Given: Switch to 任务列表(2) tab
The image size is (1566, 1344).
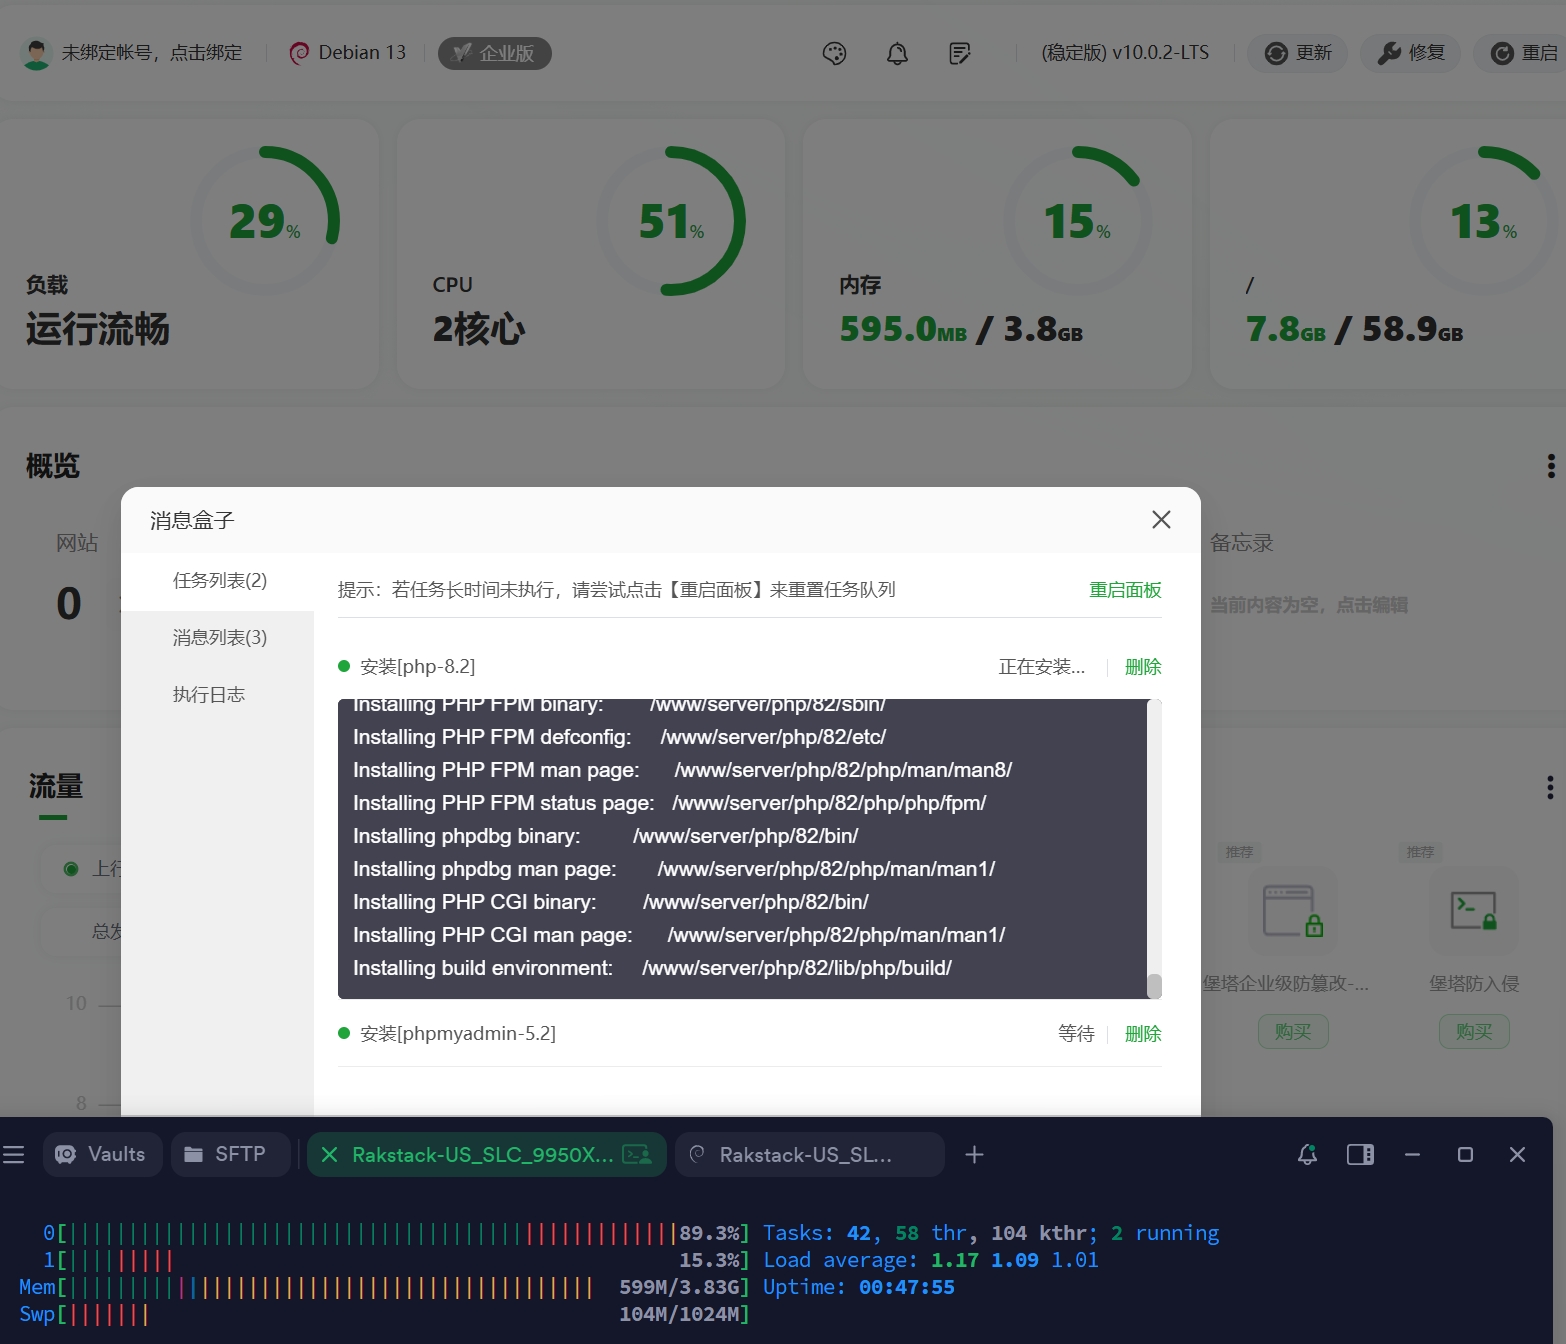Looking at the screenshot, I should point(218,581).
